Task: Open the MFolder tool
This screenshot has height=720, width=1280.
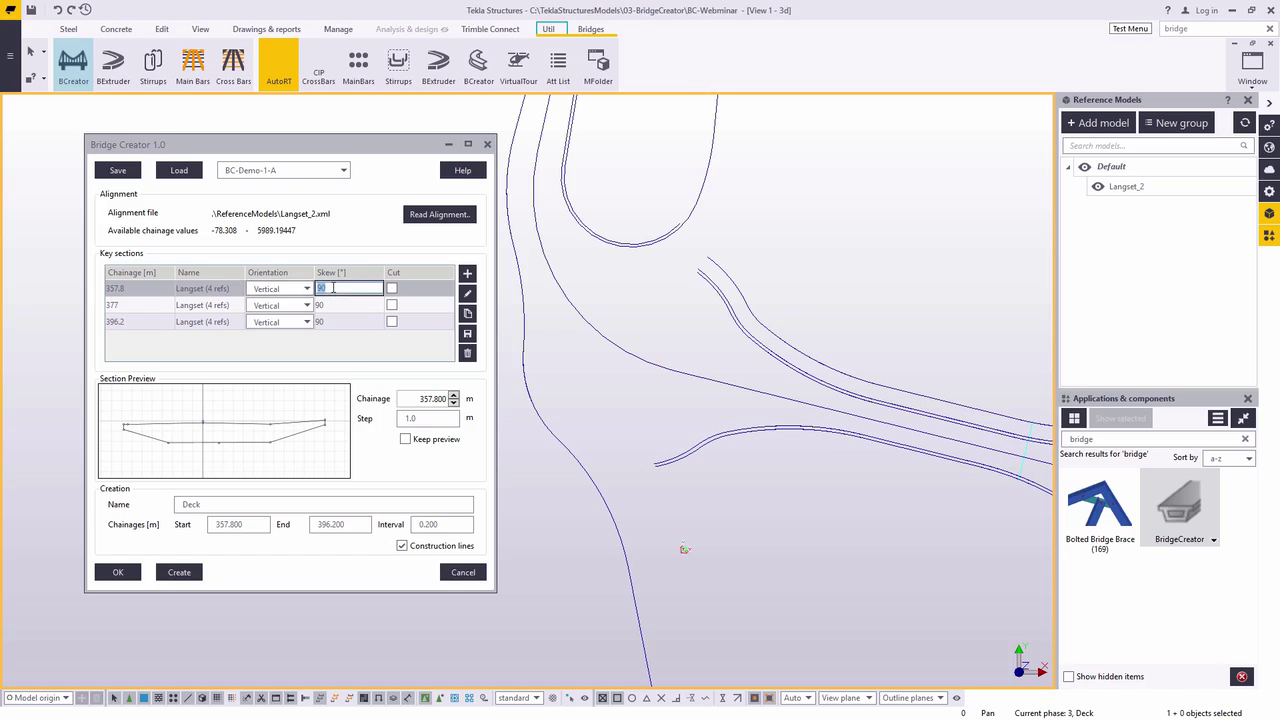Action: (x=598, y=65)
